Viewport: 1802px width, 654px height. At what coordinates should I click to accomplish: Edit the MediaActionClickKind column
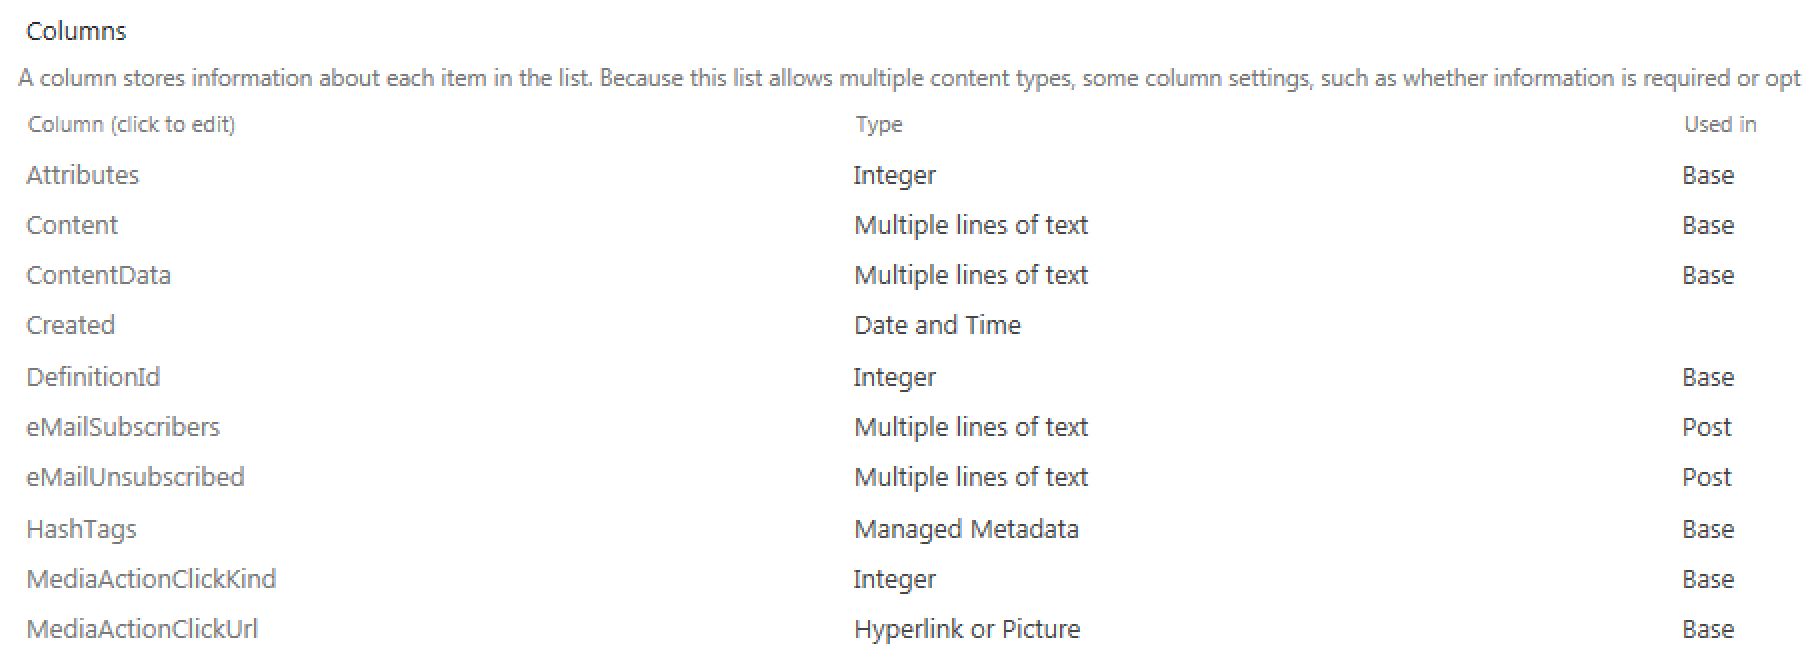pos(151,579)
